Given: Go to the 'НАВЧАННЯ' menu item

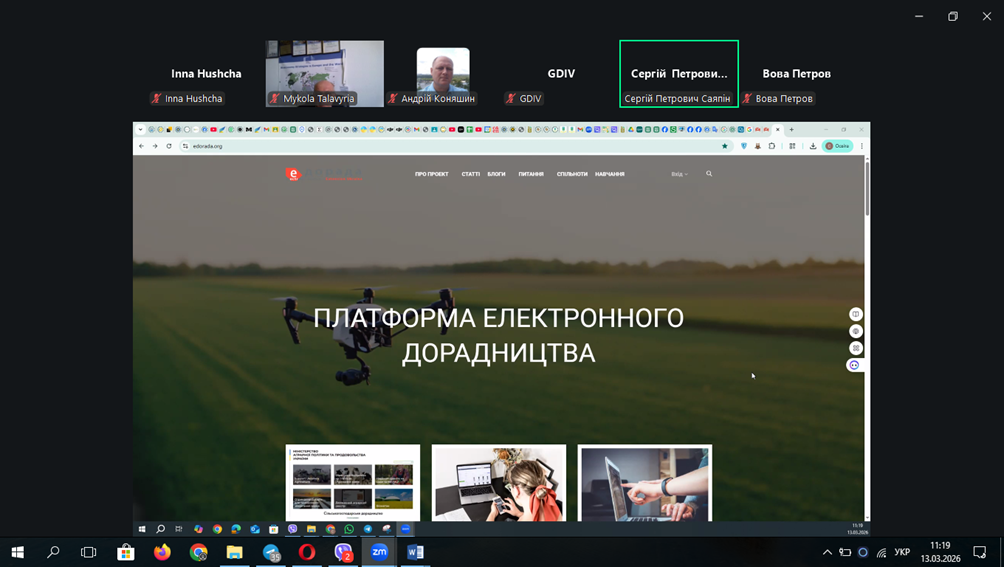Looking at the screenshot, I should coord(610,174).
